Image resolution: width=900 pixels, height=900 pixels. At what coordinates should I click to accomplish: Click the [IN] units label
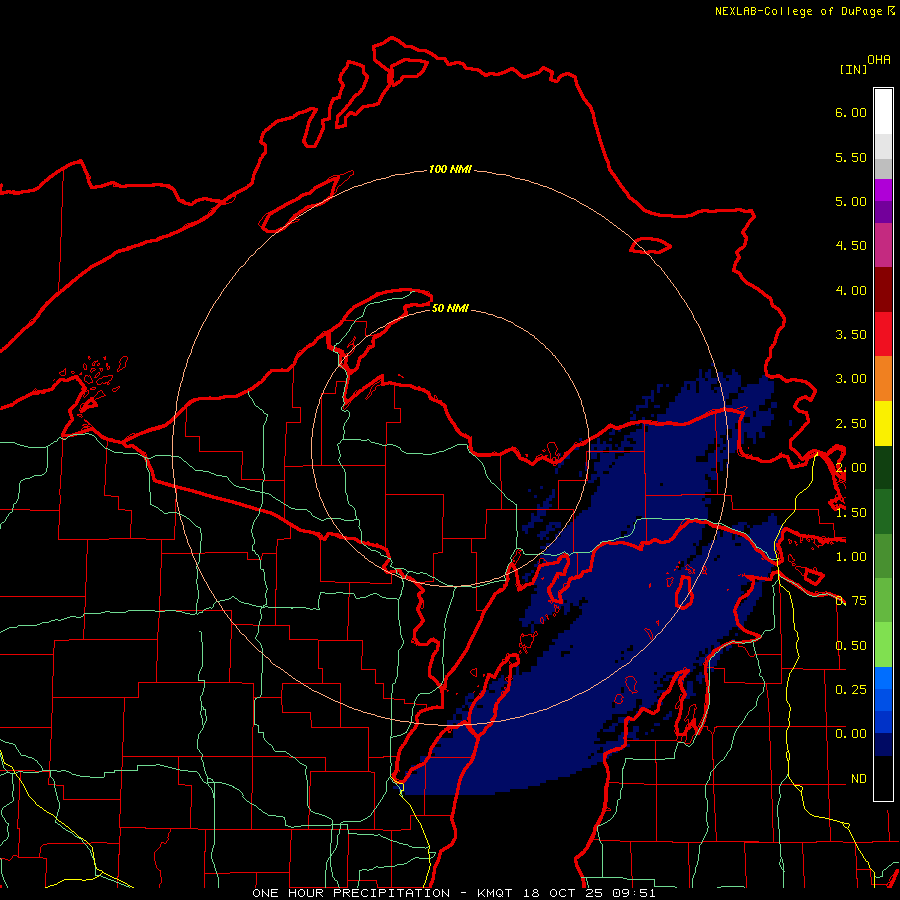pos(853,69)
